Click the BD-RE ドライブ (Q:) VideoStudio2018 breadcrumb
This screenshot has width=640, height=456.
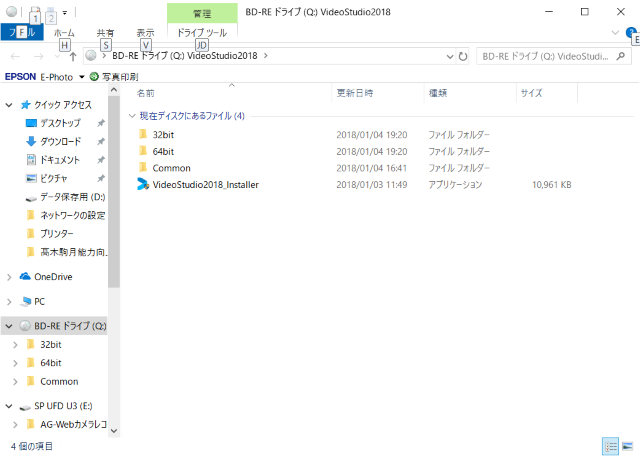point(184,56)
